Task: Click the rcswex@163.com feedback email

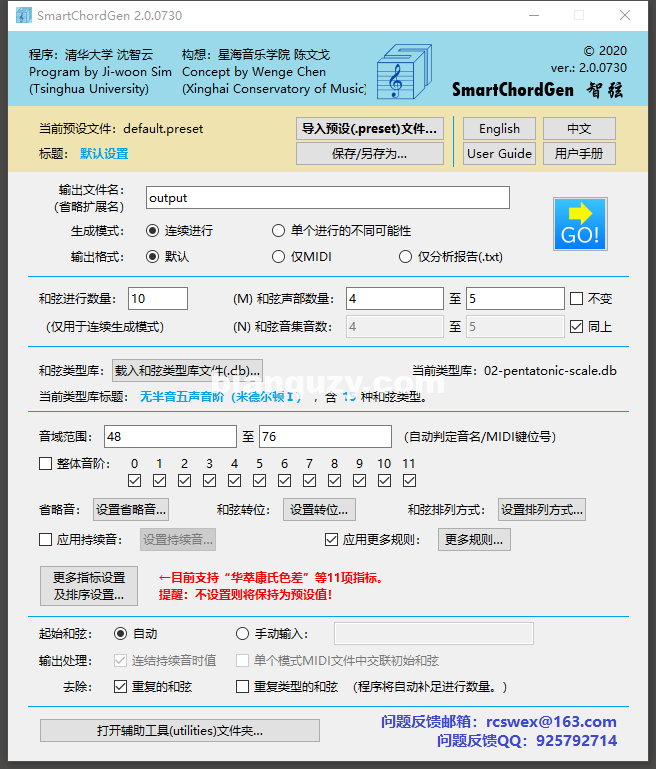Action: coord(551,722)
